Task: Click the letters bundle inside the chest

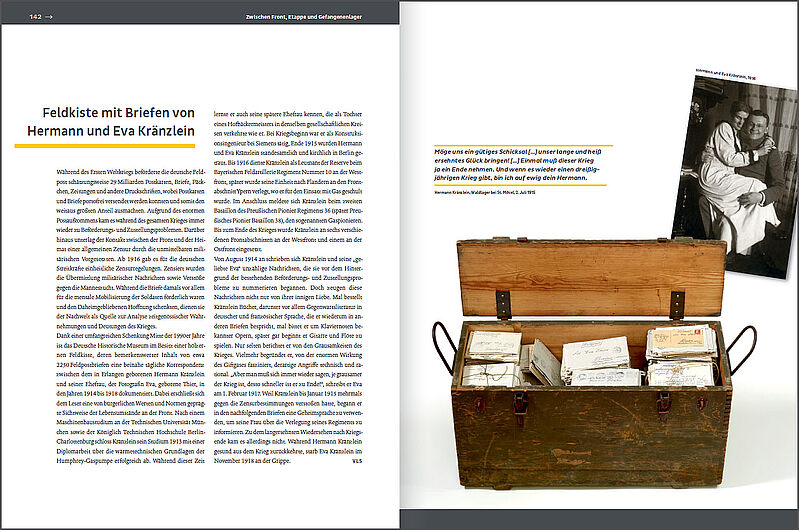Action: 591,358
